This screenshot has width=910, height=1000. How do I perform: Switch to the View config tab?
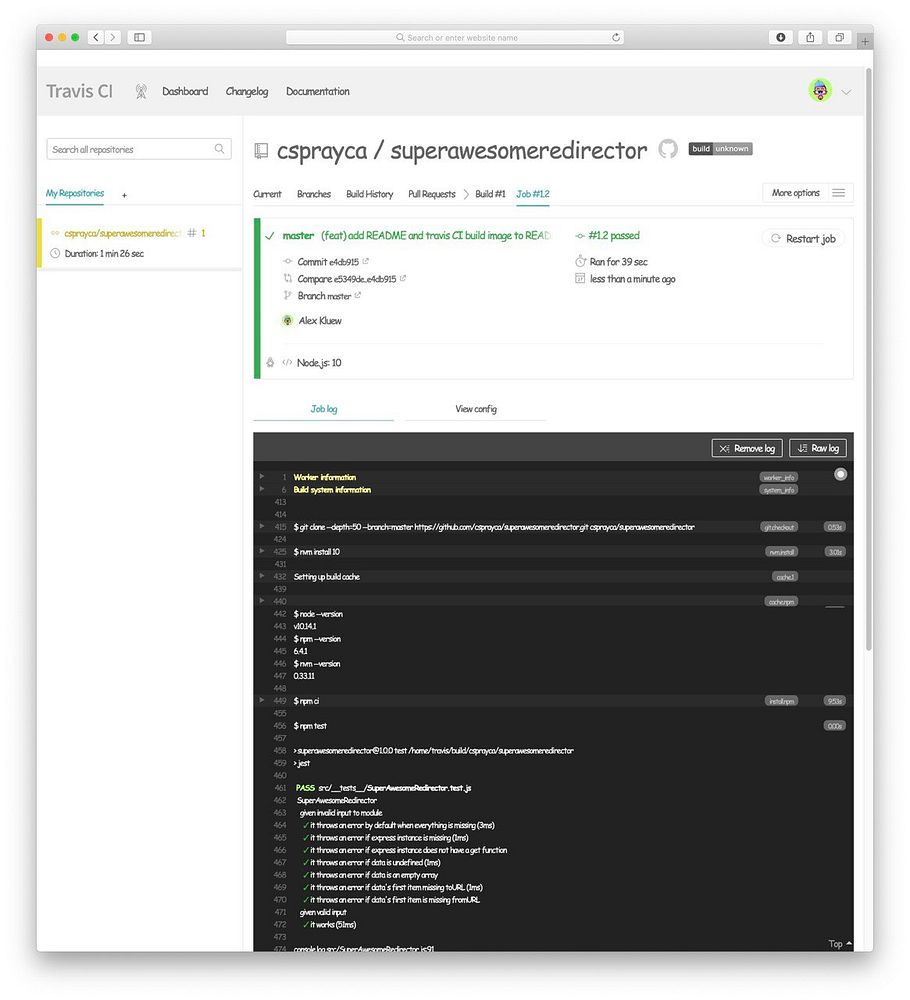coord(476,409)
